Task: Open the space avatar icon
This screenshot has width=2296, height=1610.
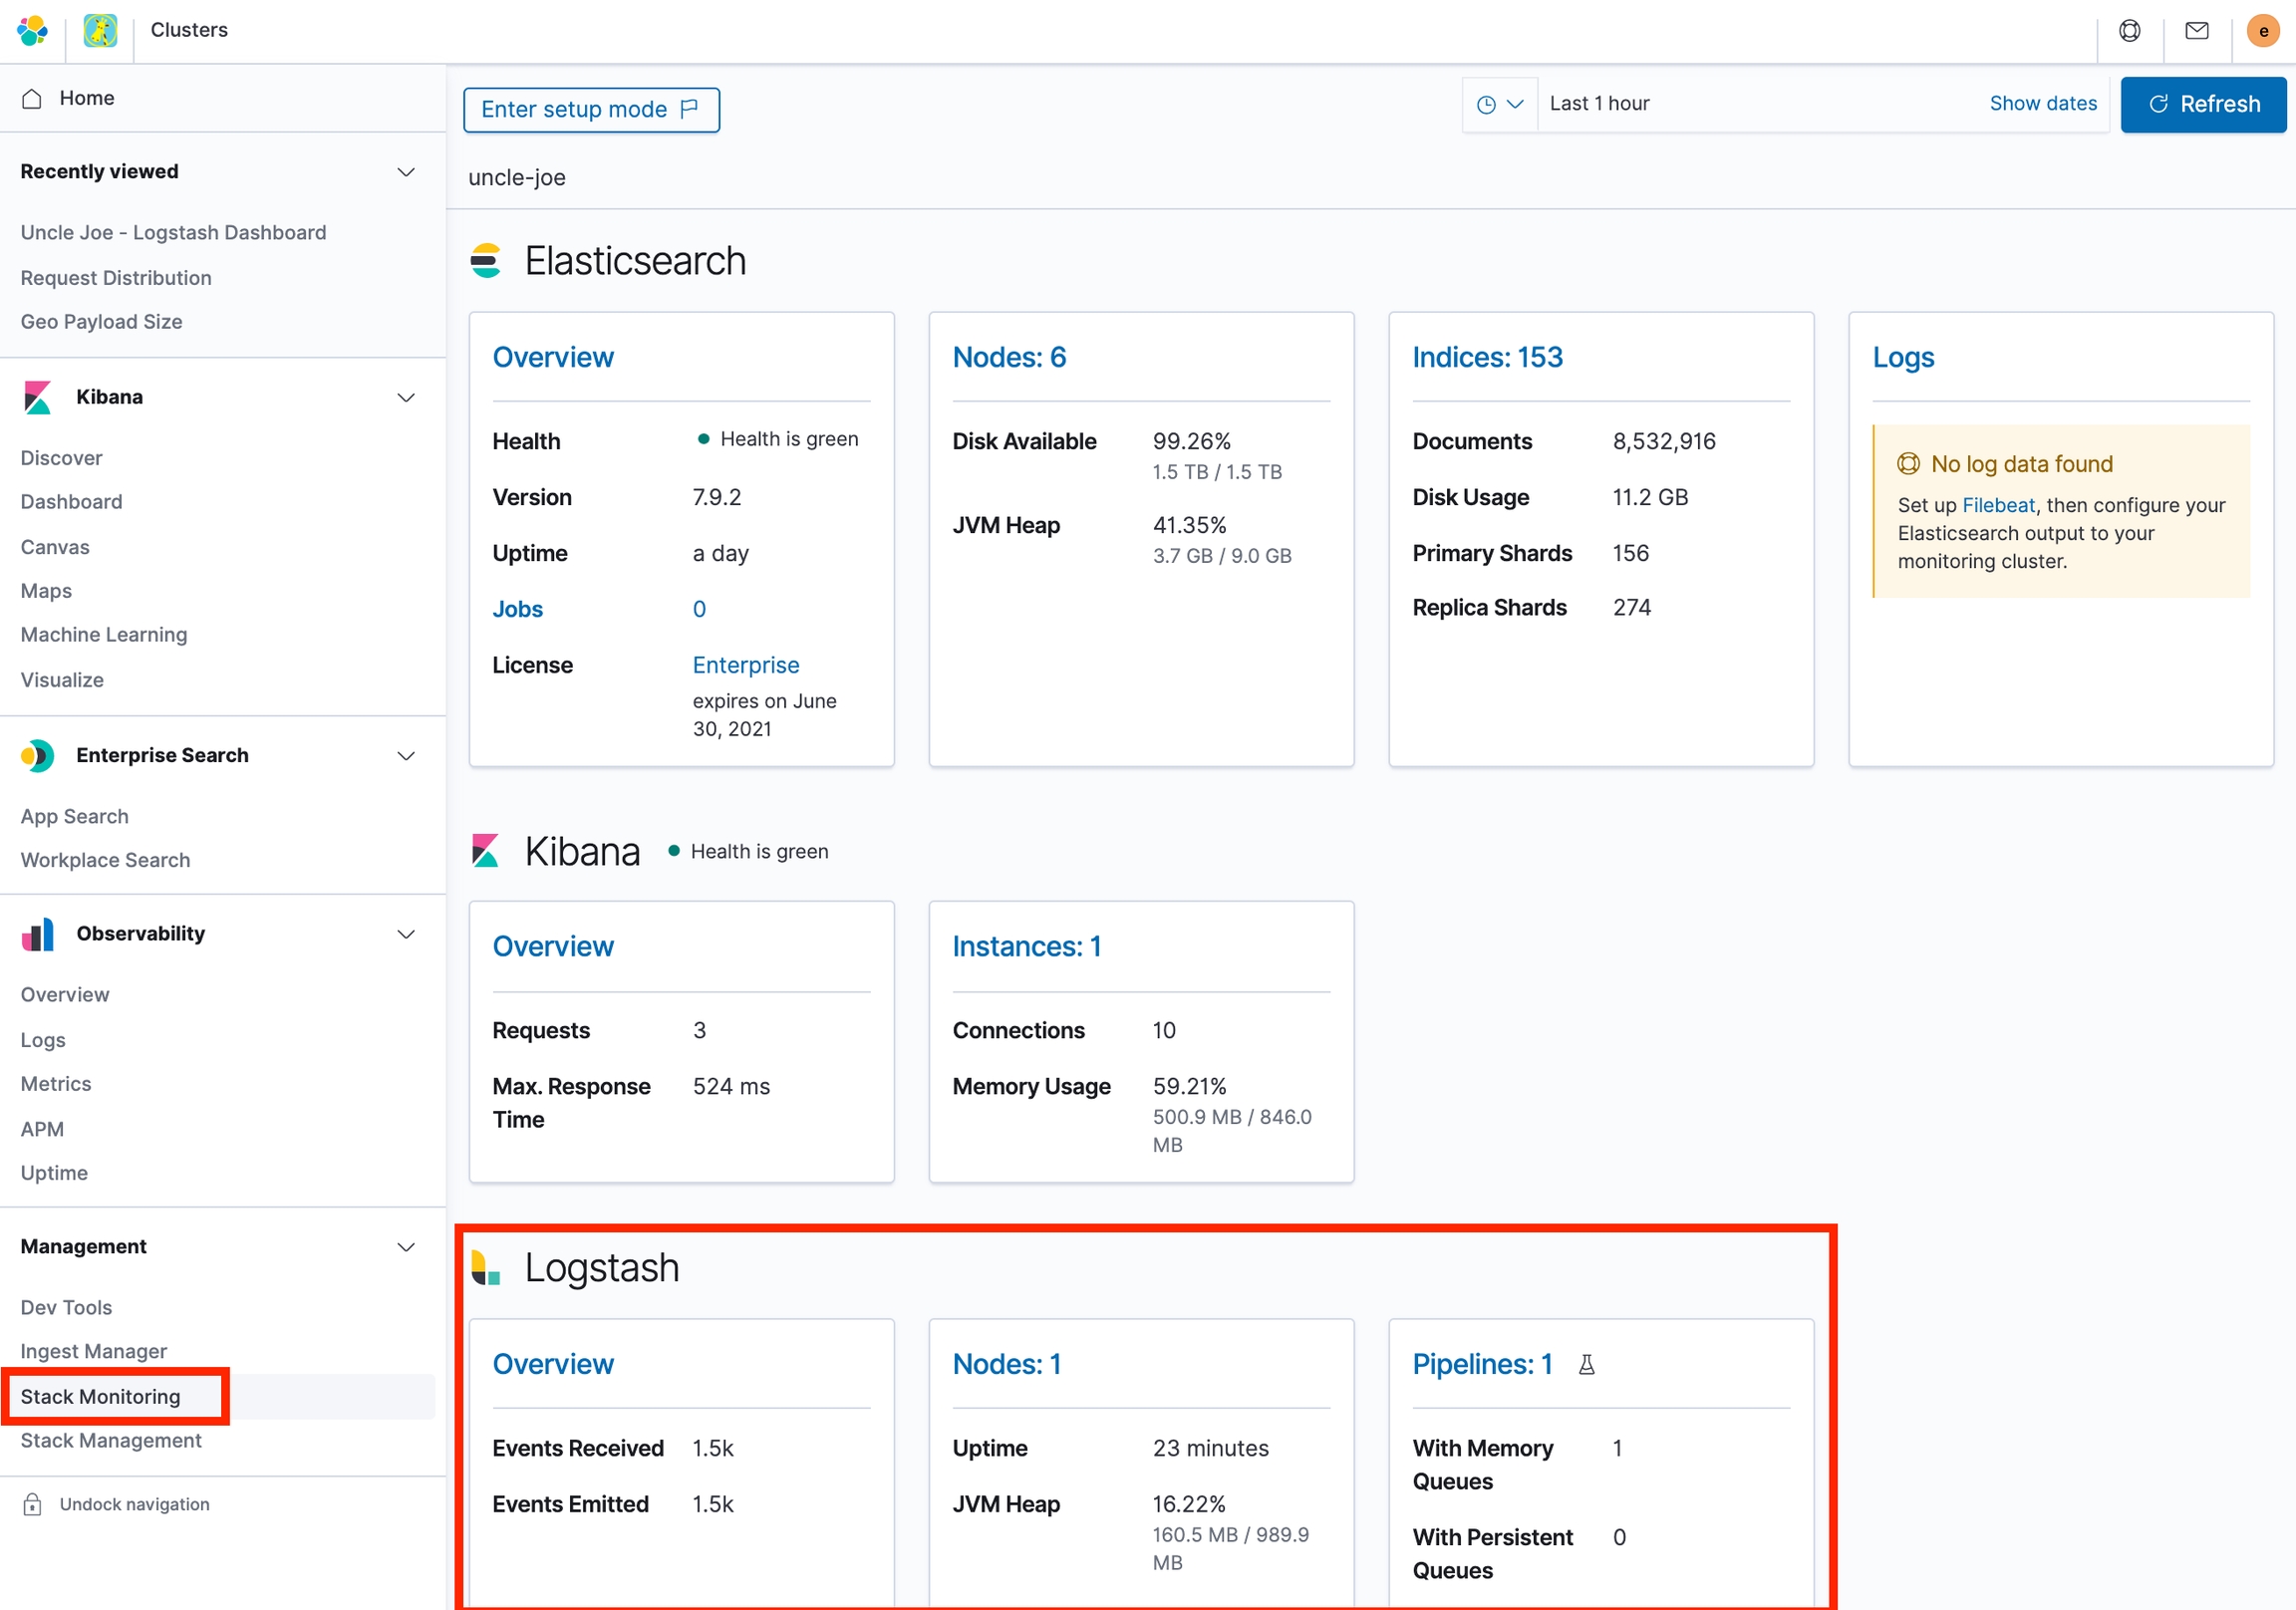Action: click(100, 30)
